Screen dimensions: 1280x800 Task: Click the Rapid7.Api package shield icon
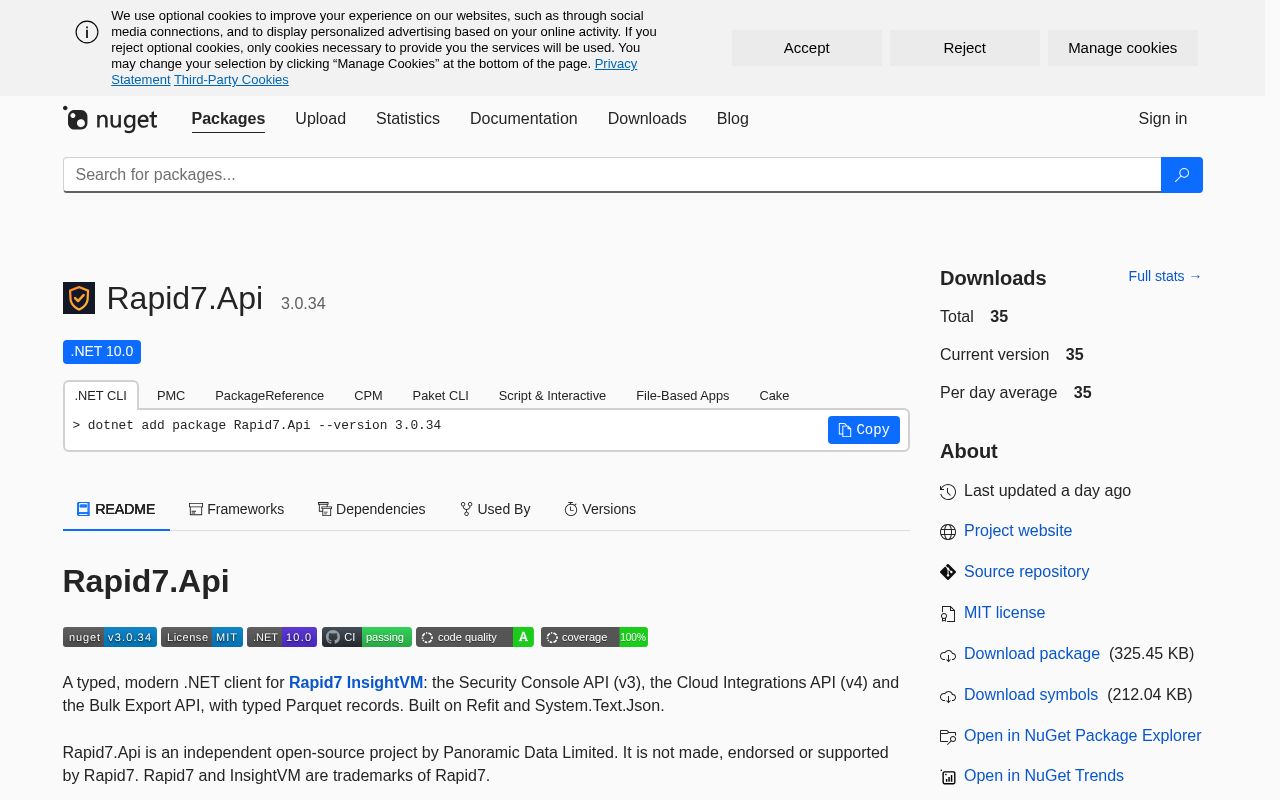(x=79, y=298)
